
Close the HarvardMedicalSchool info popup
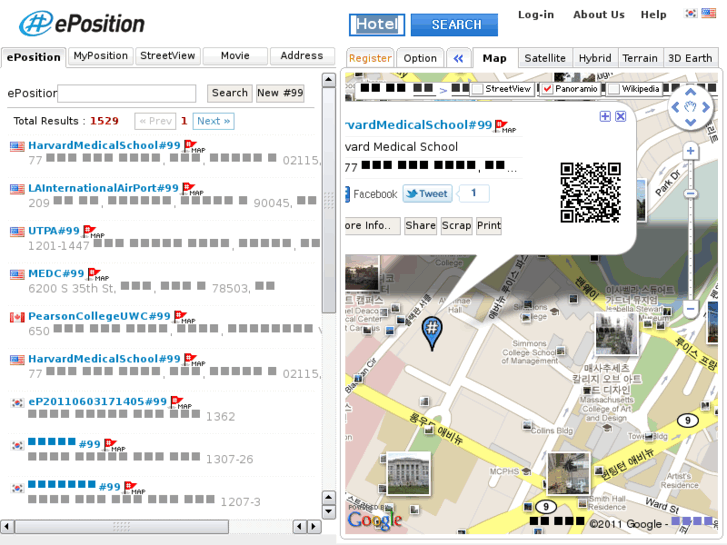point(620,117)
